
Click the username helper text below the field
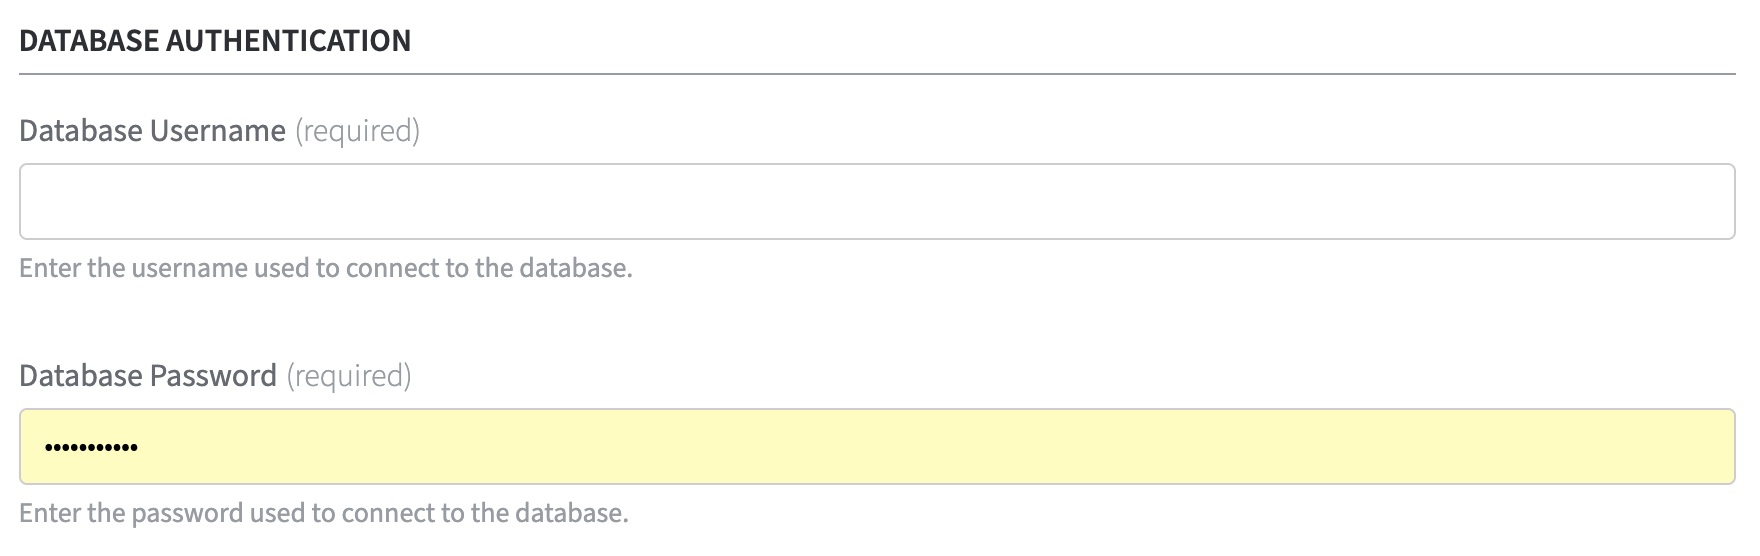[325, 268]
